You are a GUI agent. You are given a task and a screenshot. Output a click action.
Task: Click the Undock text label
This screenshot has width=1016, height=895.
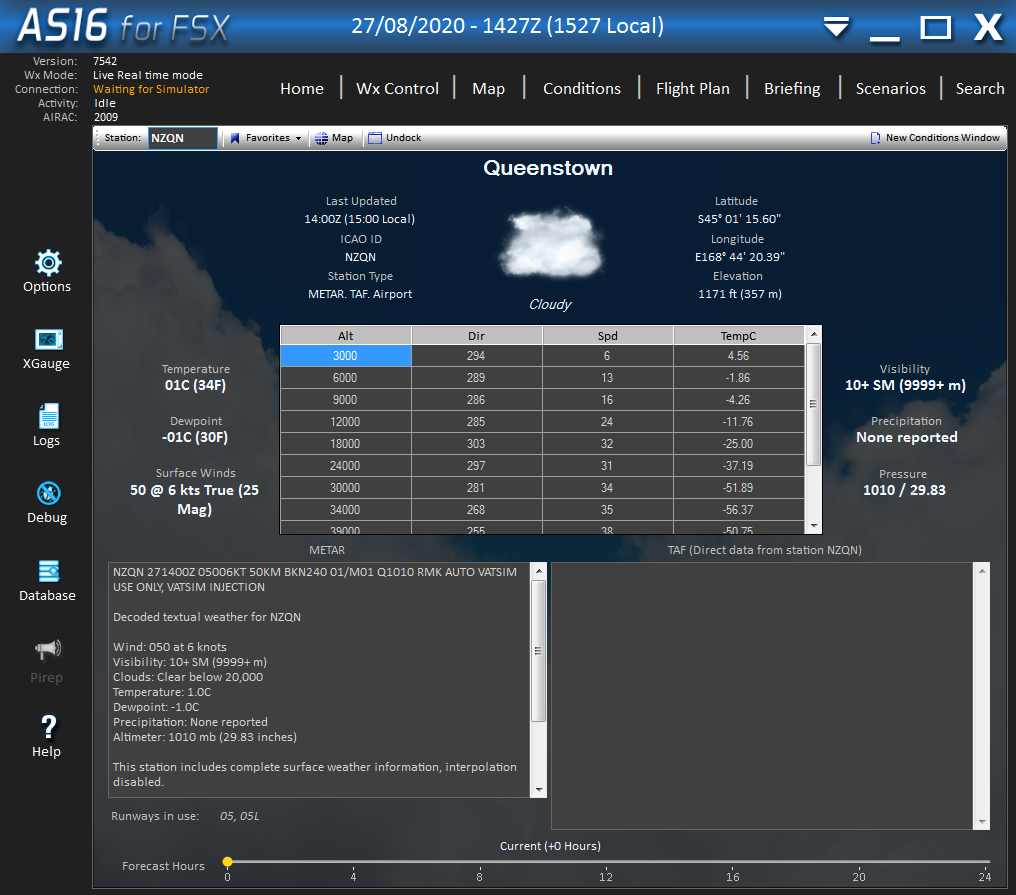click(x=404, y=138)
